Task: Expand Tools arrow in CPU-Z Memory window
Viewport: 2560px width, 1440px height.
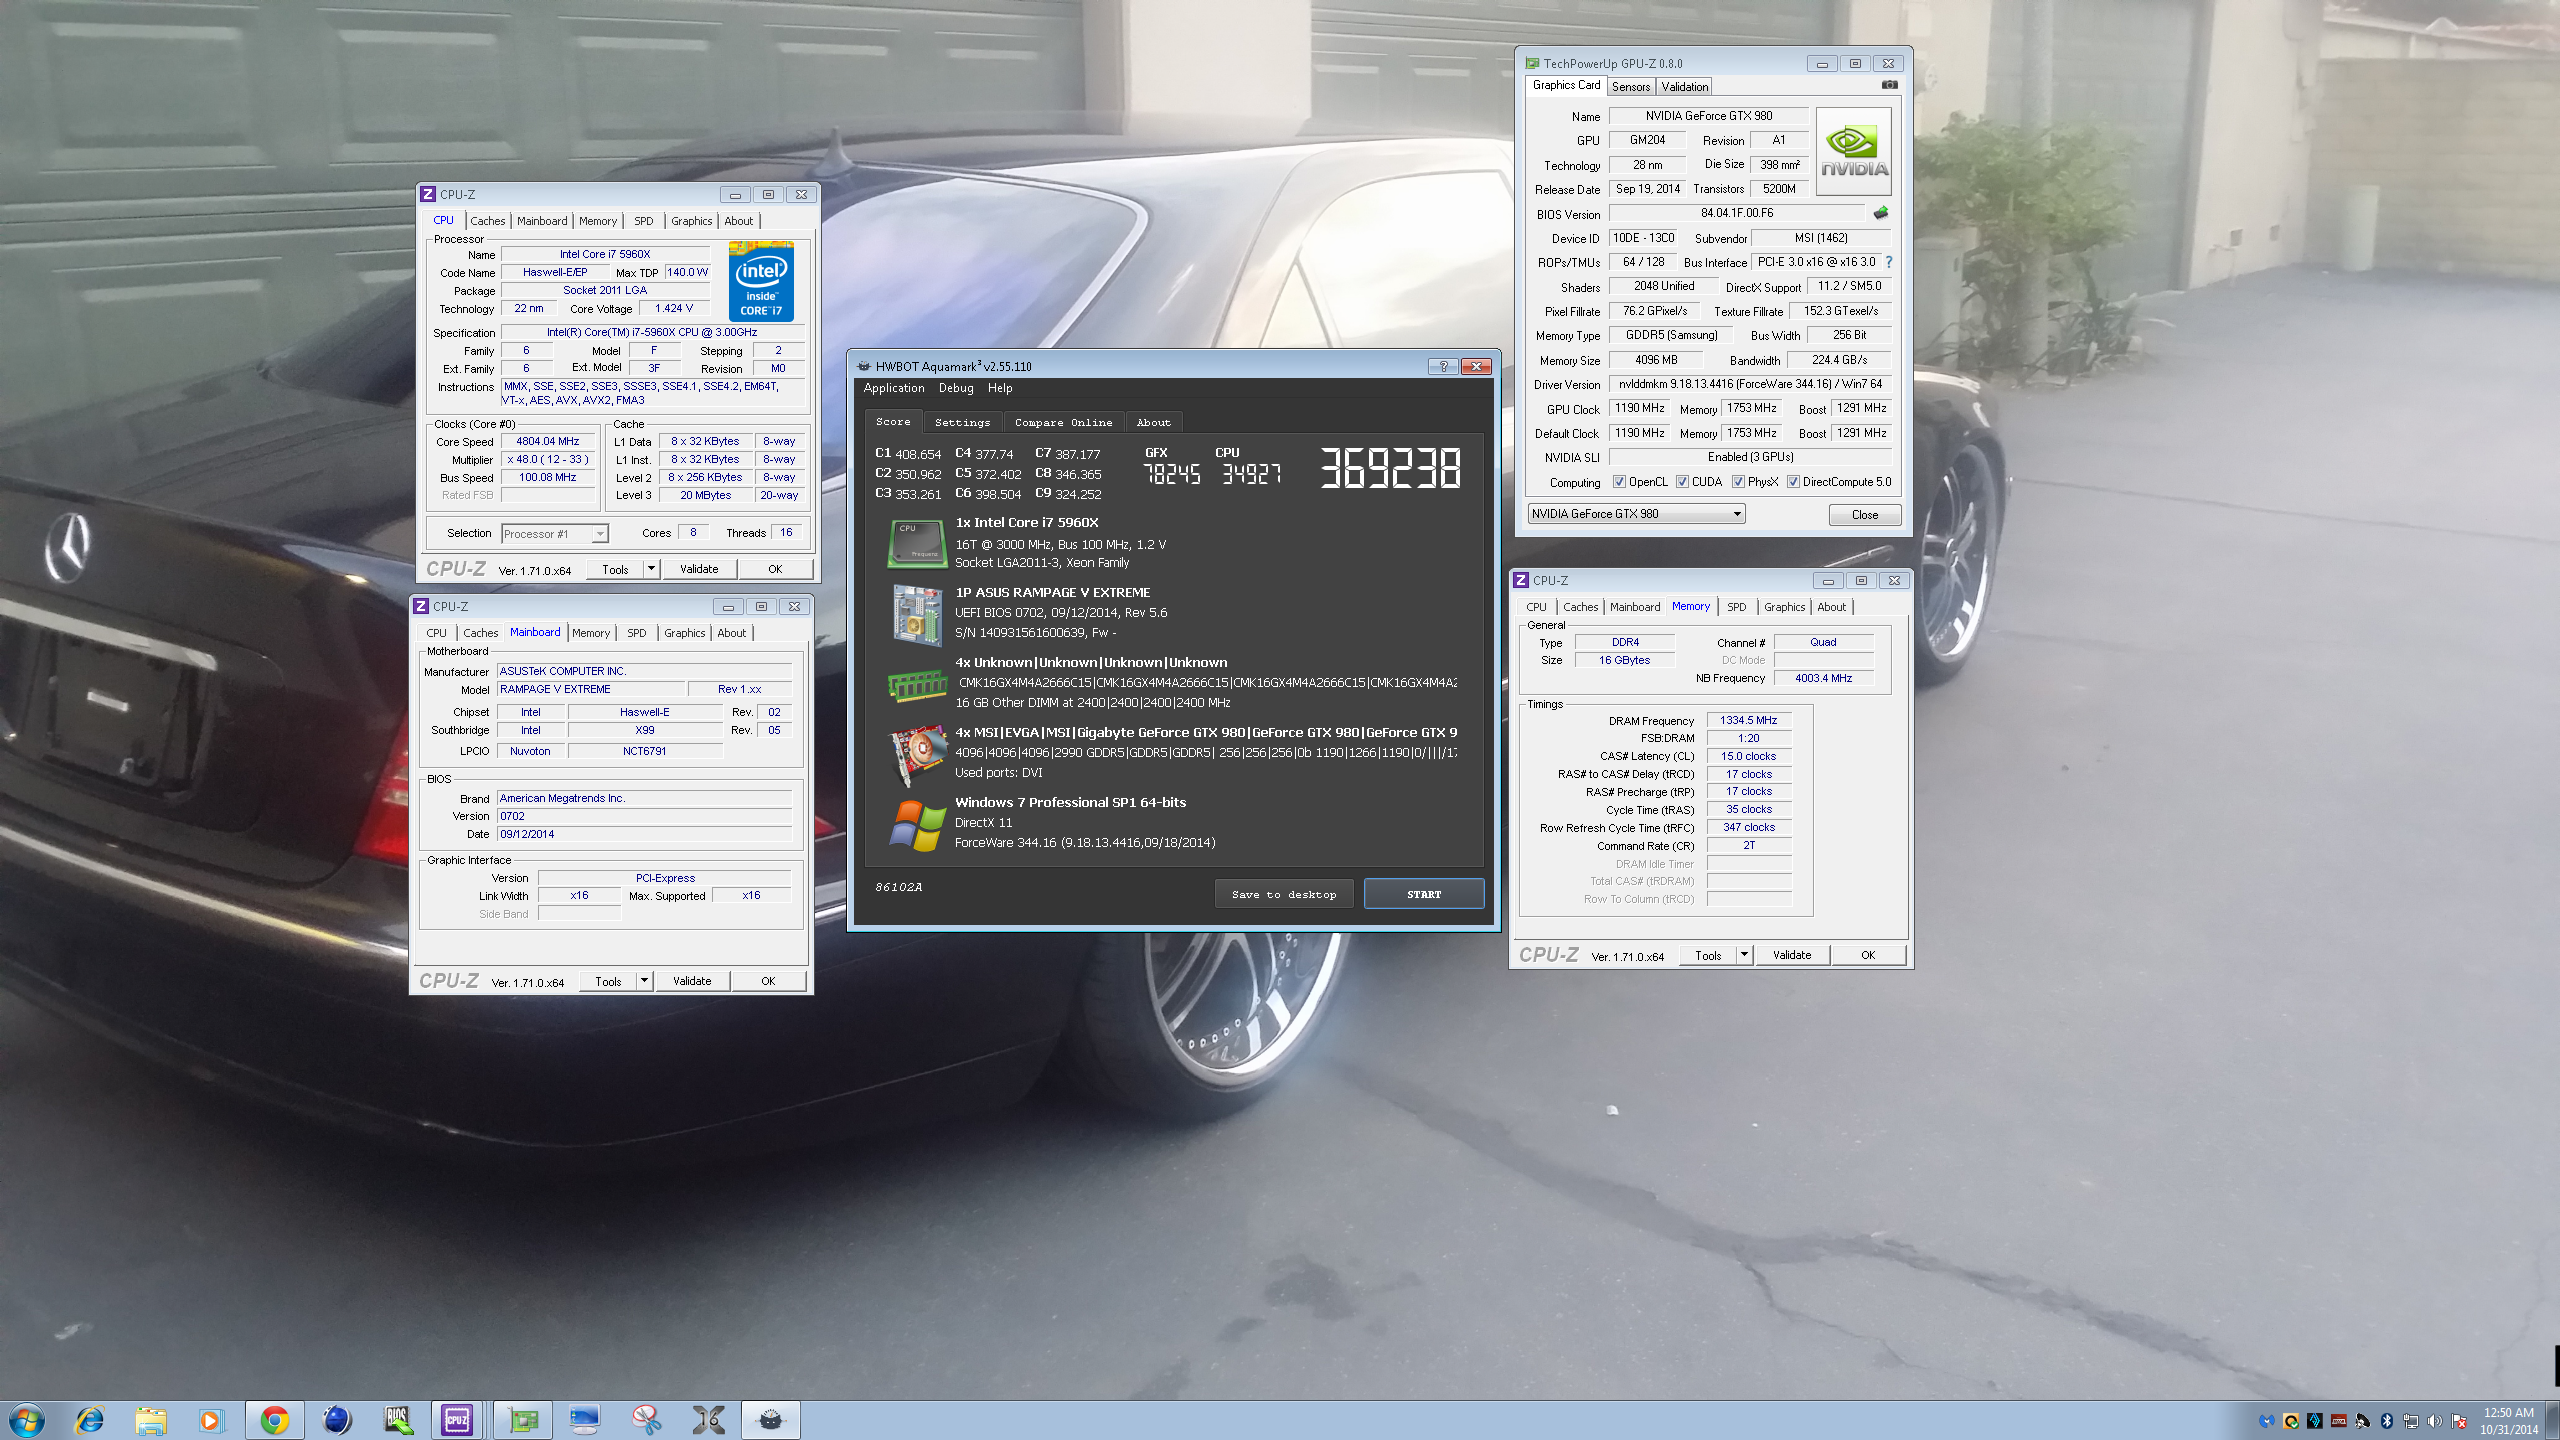Action: [1745, 955]
